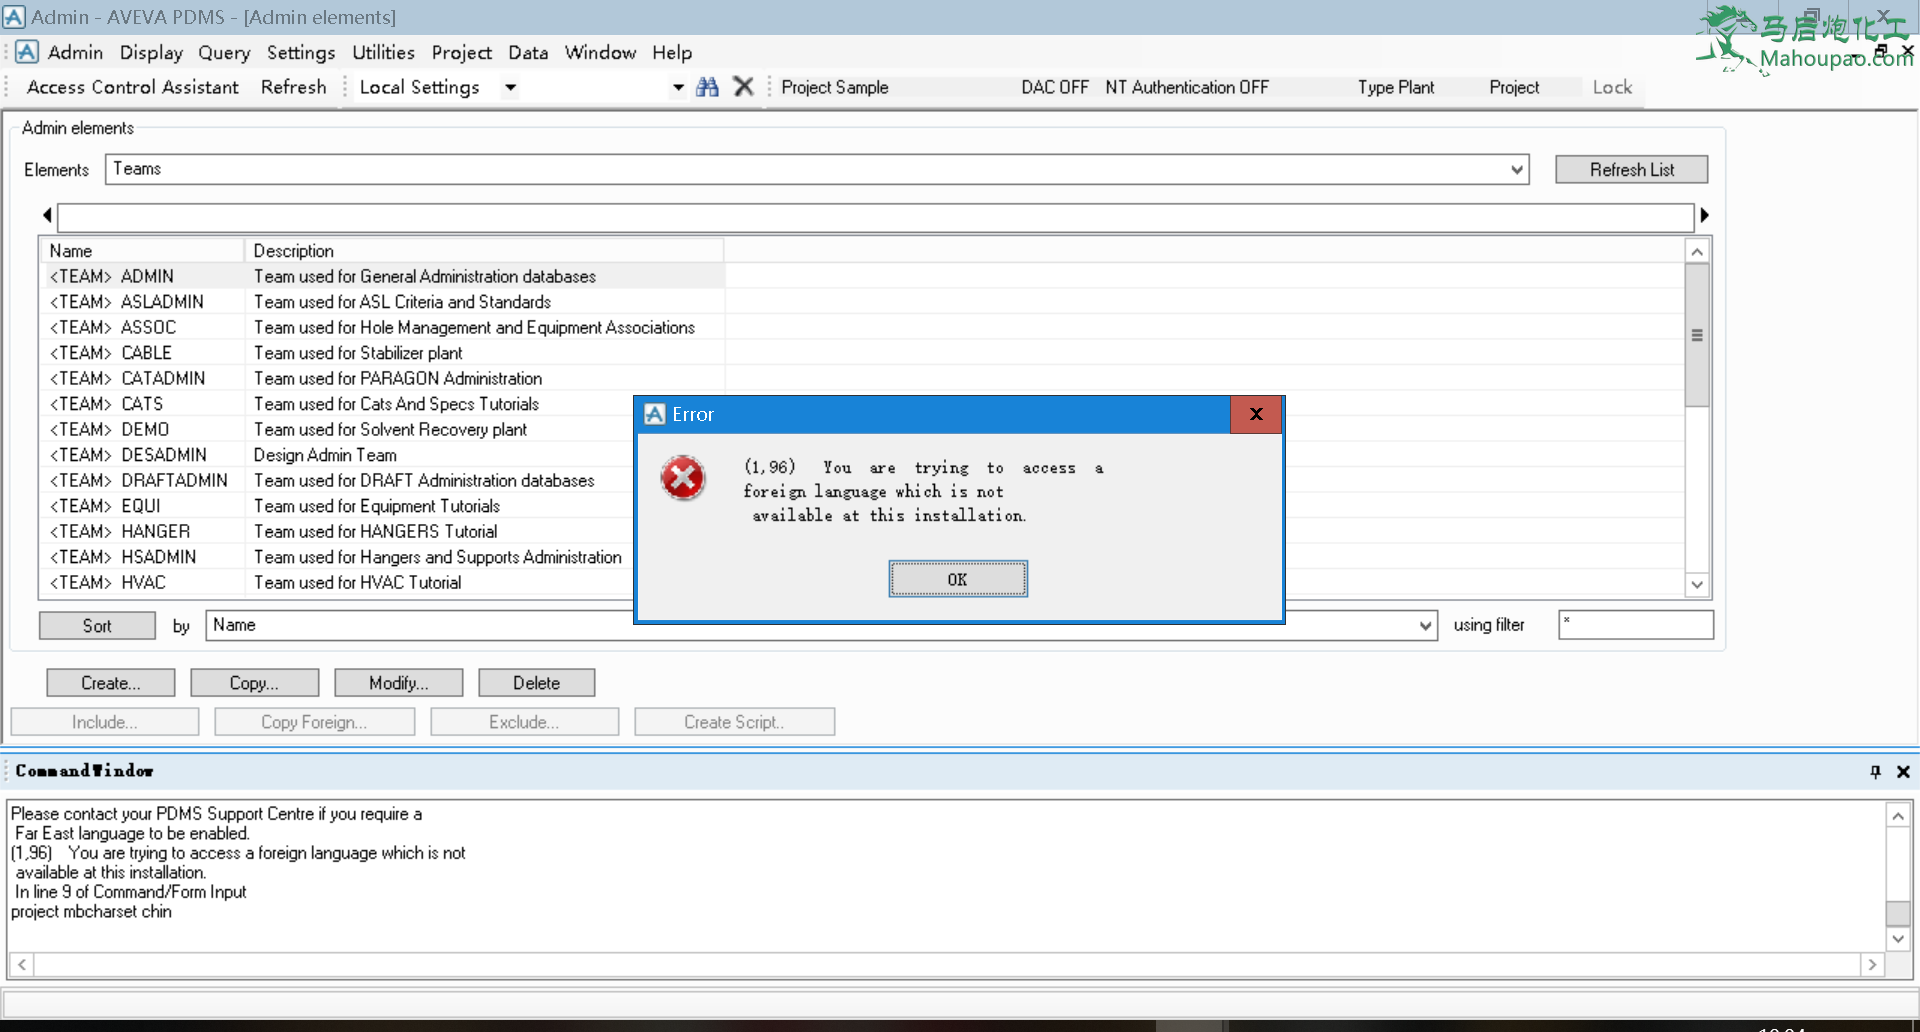
Task: Close the Command Window panel
Action: click(1903, 771)
